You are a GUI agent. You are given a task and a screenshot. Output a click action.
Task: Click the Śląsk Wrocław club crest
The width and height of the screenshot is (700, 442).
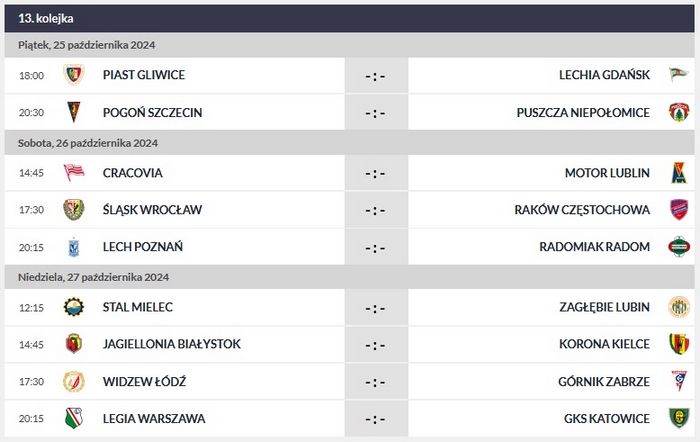click(73, 209)
